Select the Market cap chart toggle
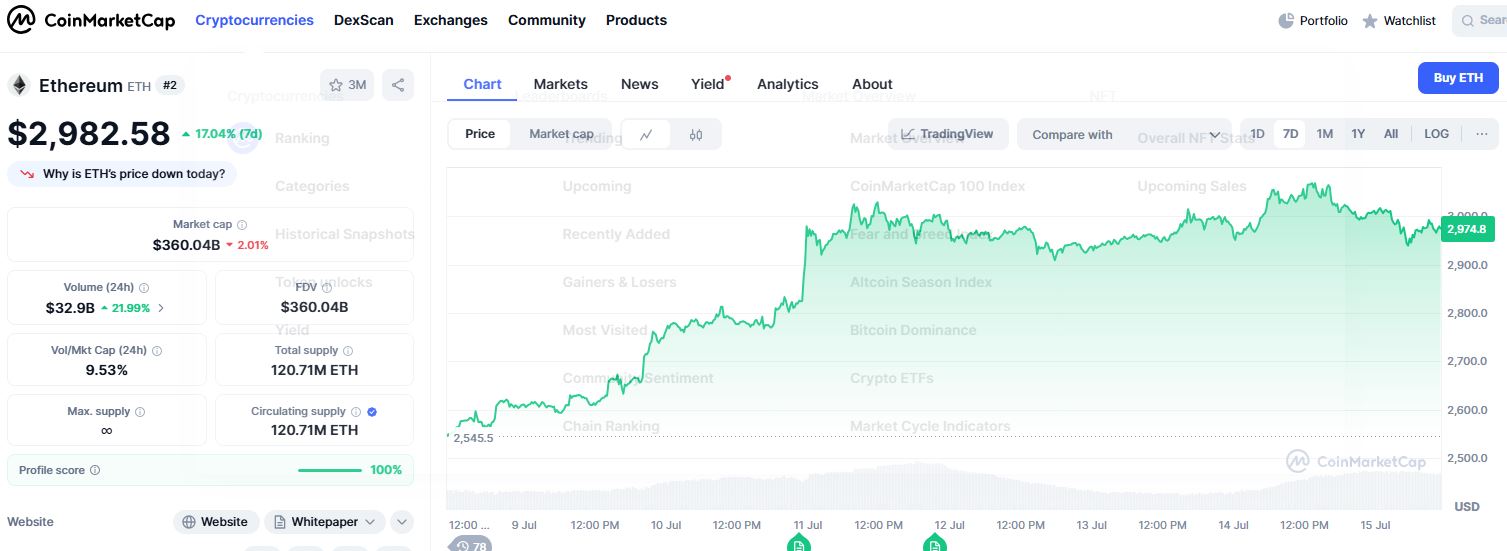 click(x=561, y=134)
